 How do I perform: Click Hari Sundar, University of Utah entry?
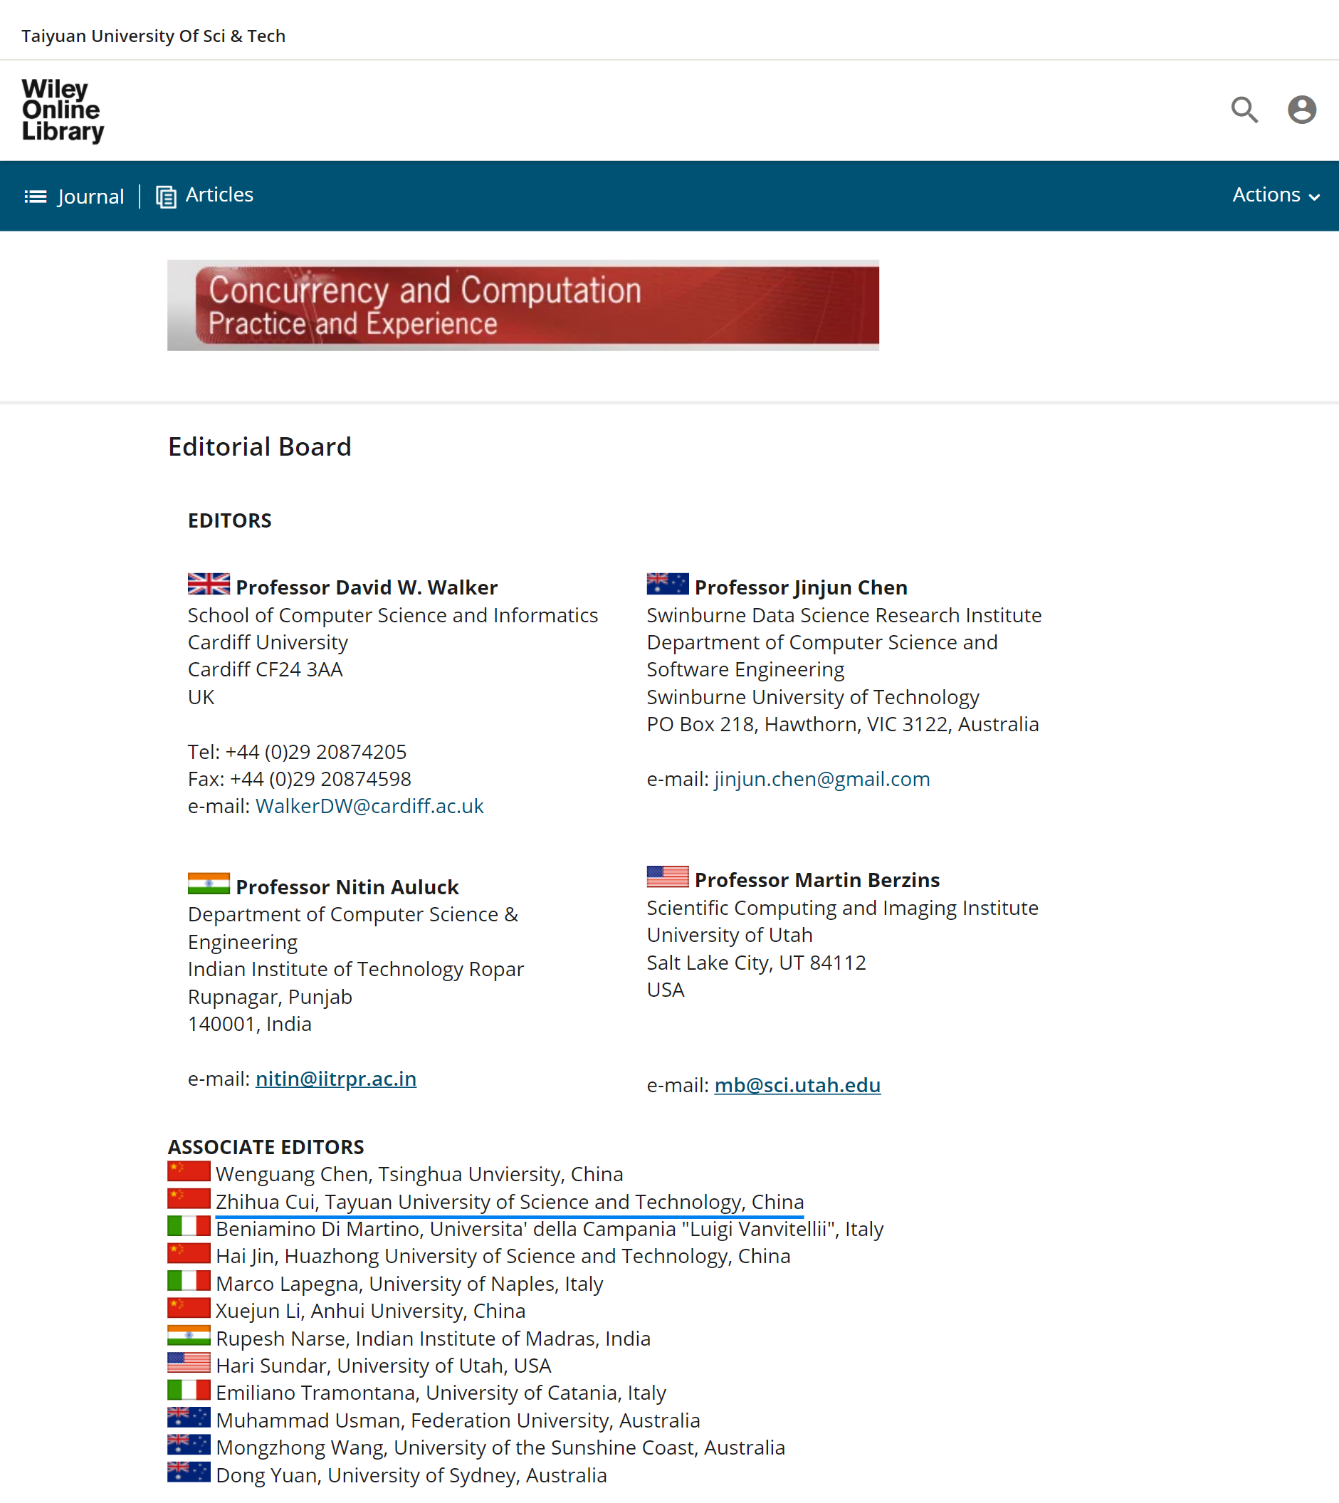384,1366
